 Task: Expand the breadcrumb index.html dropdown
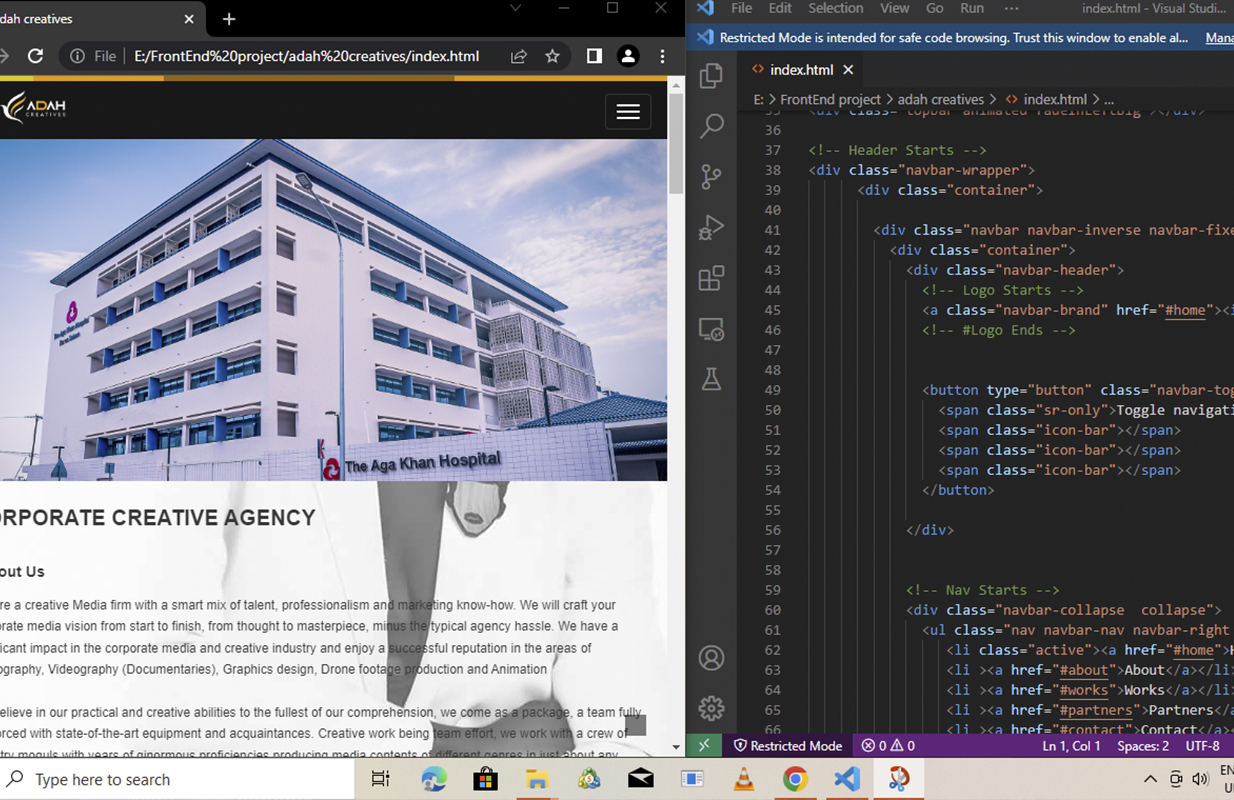pyautogui.click(x=1054, y=99)
